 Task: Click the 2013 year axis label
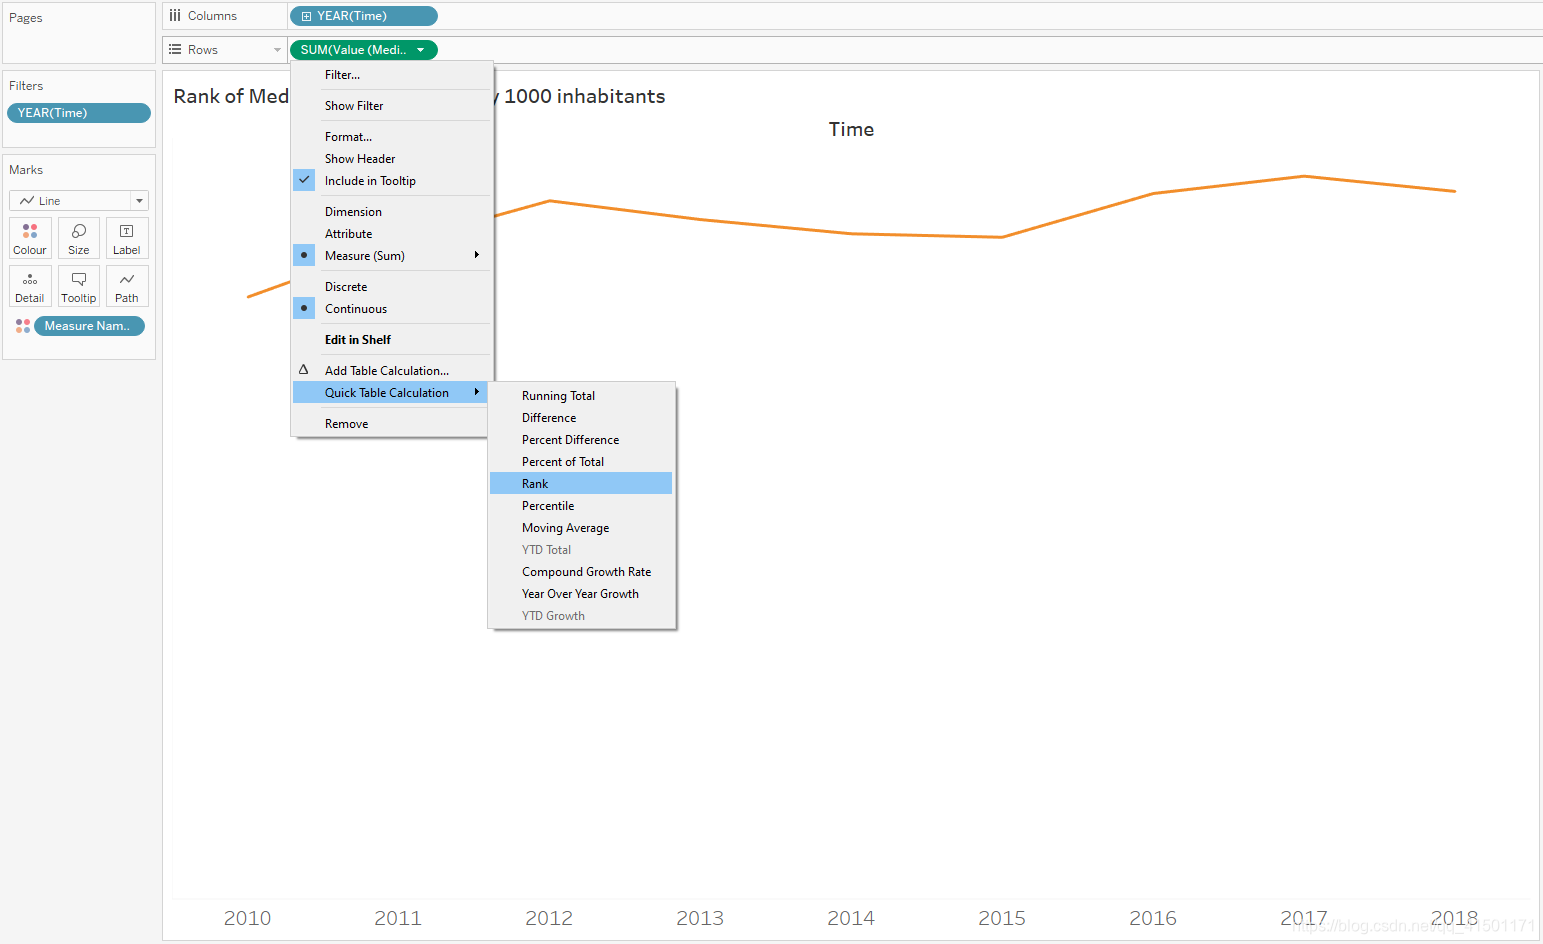coord(700,918)
